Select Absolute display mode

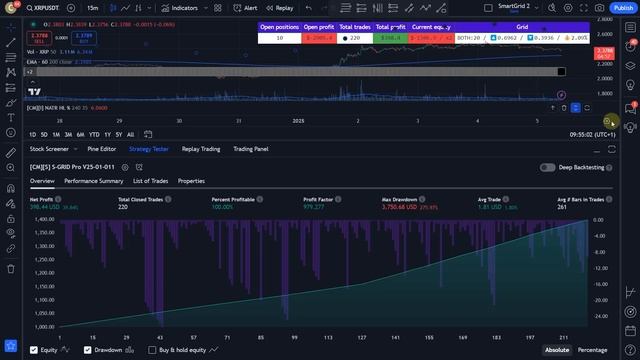point(557,350)
